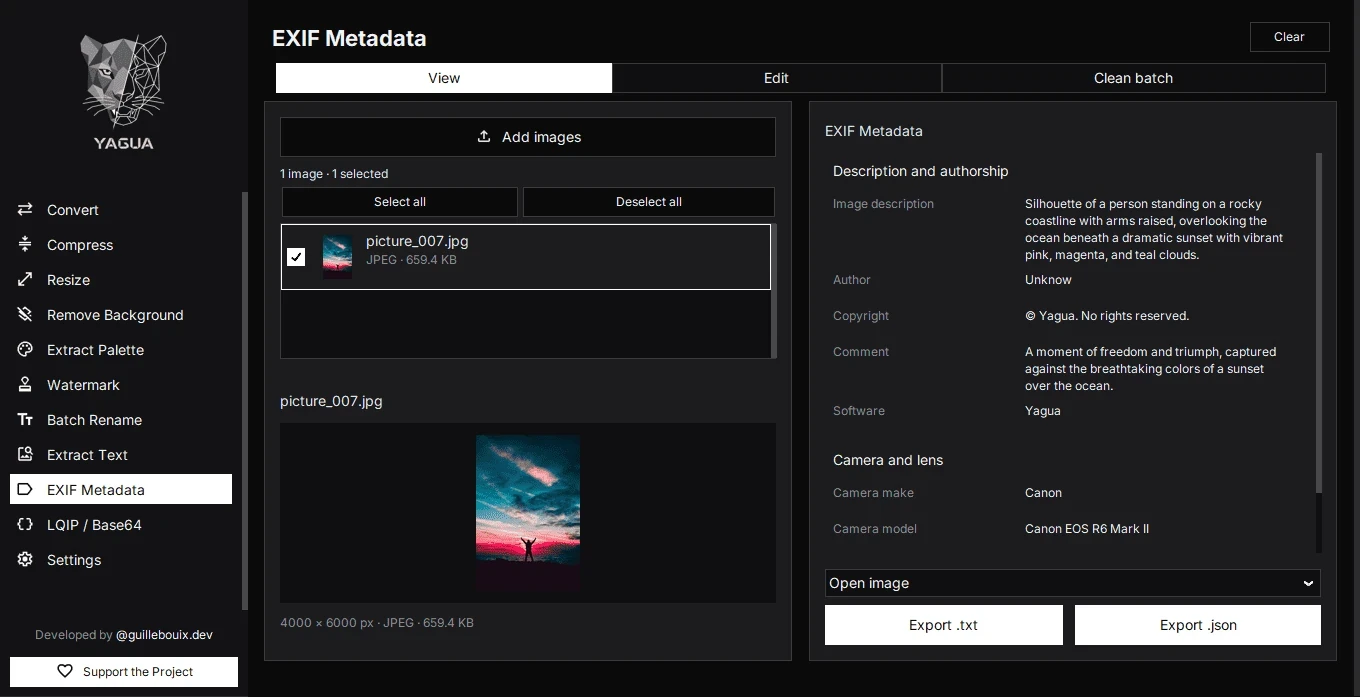Image resolution: width=1360 pixels, height=697 pixels.
Task: Click the 'Canon EOS R6 Mark II' value
Action: [x=1087, y=529]
